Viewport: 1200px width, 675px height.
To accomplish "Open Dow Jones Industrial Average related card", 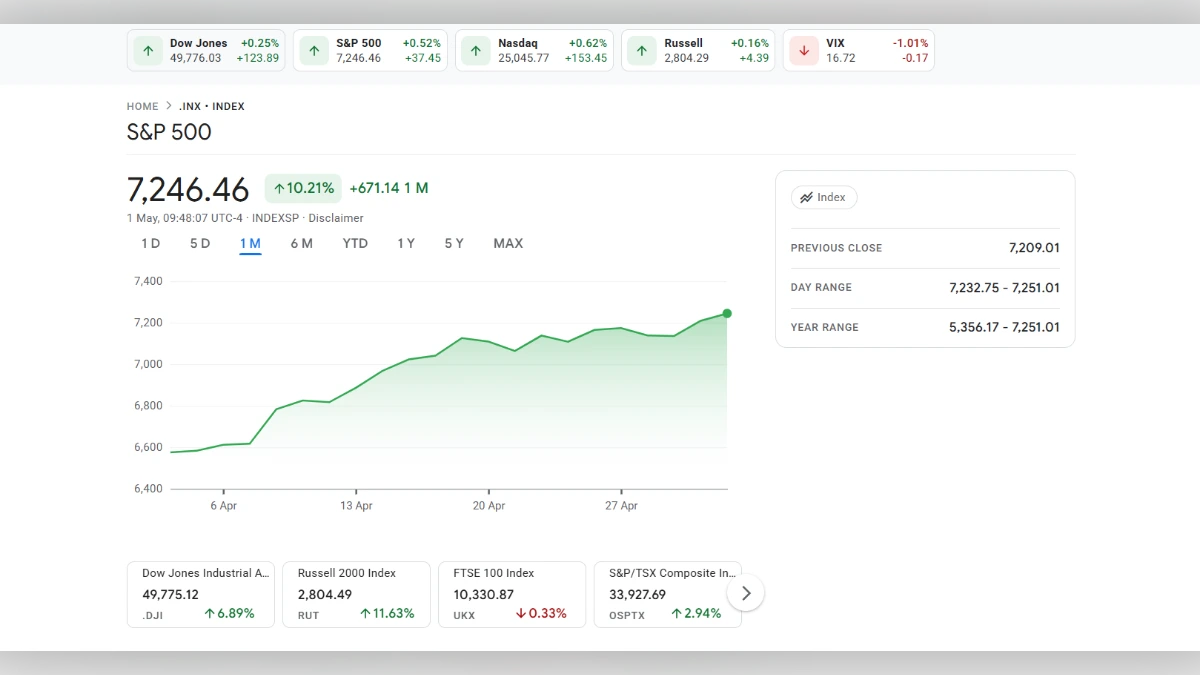I will point(201,594).
